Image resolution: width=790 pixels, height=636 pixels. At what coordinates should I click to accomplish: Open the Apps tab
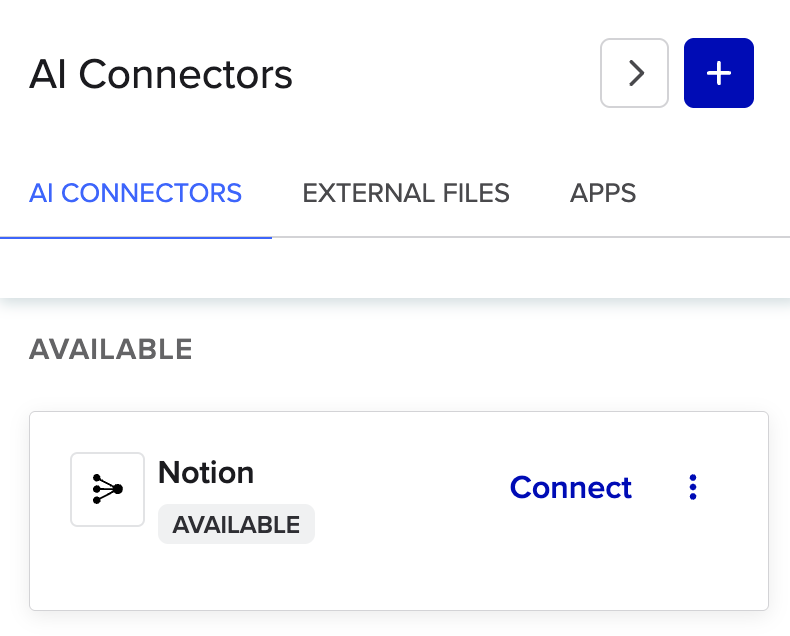[603, 193]
